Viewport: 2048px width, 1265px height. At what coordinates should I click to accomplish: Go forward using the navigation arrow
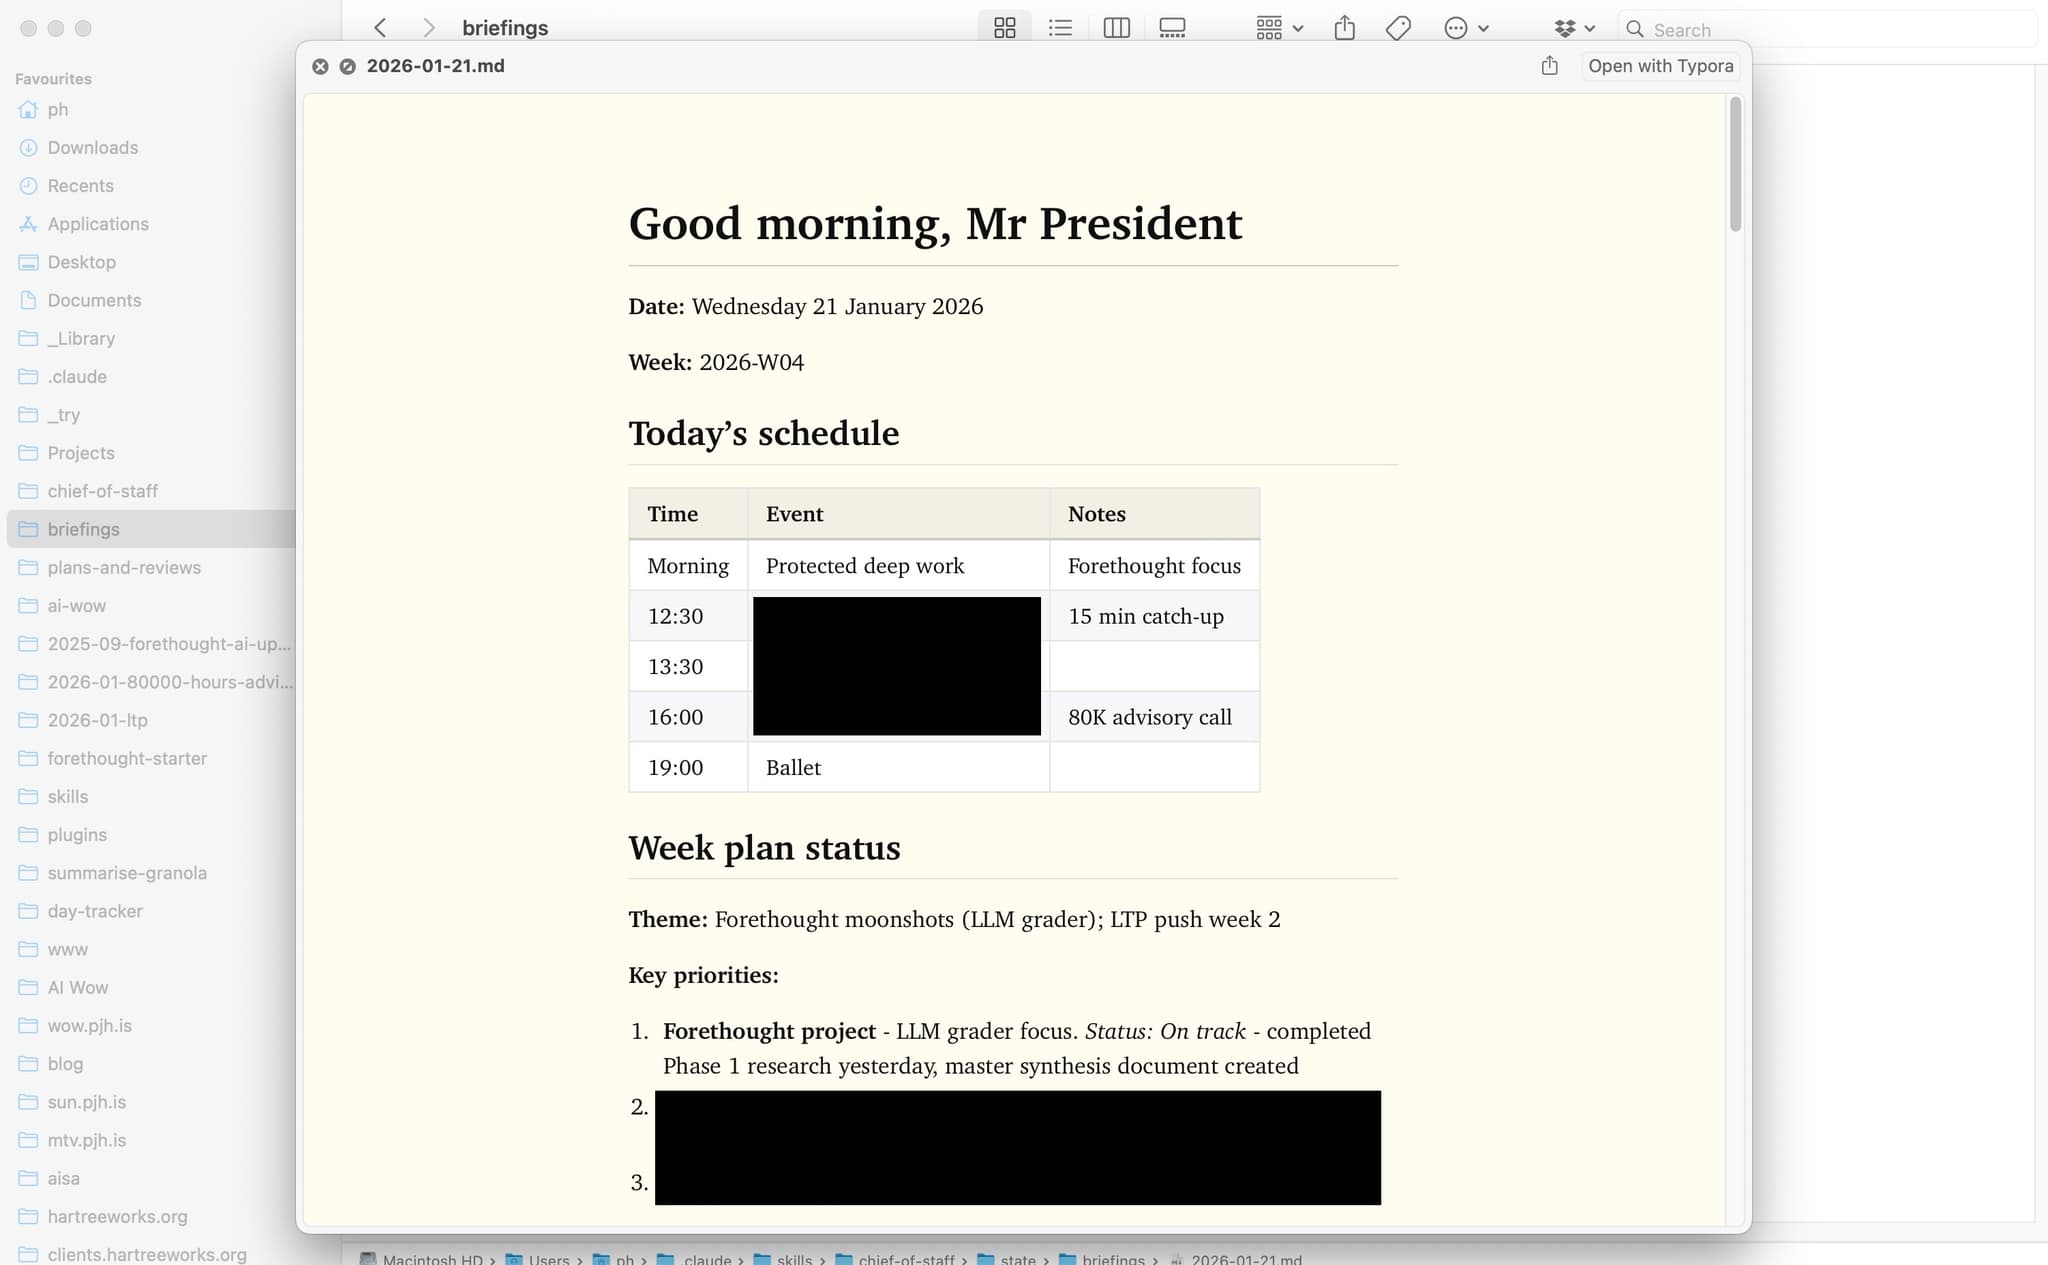428,27
